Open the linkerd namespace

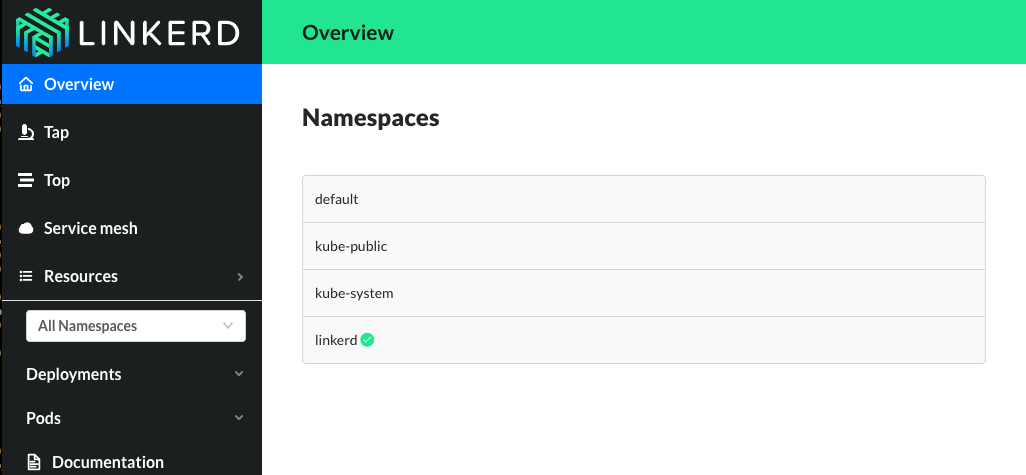(336, 340)
